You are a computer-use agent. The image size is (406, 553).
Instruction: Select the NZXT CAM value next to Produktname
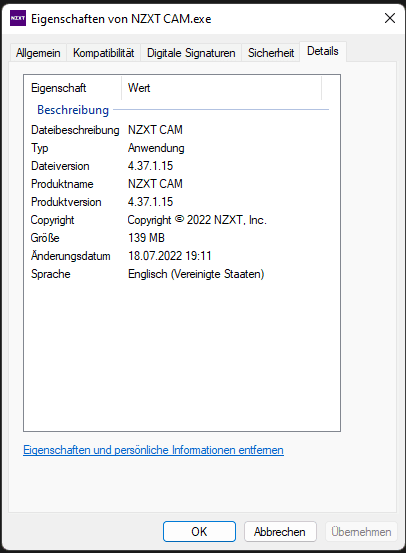pyautogui.click(x=155, y=184)
